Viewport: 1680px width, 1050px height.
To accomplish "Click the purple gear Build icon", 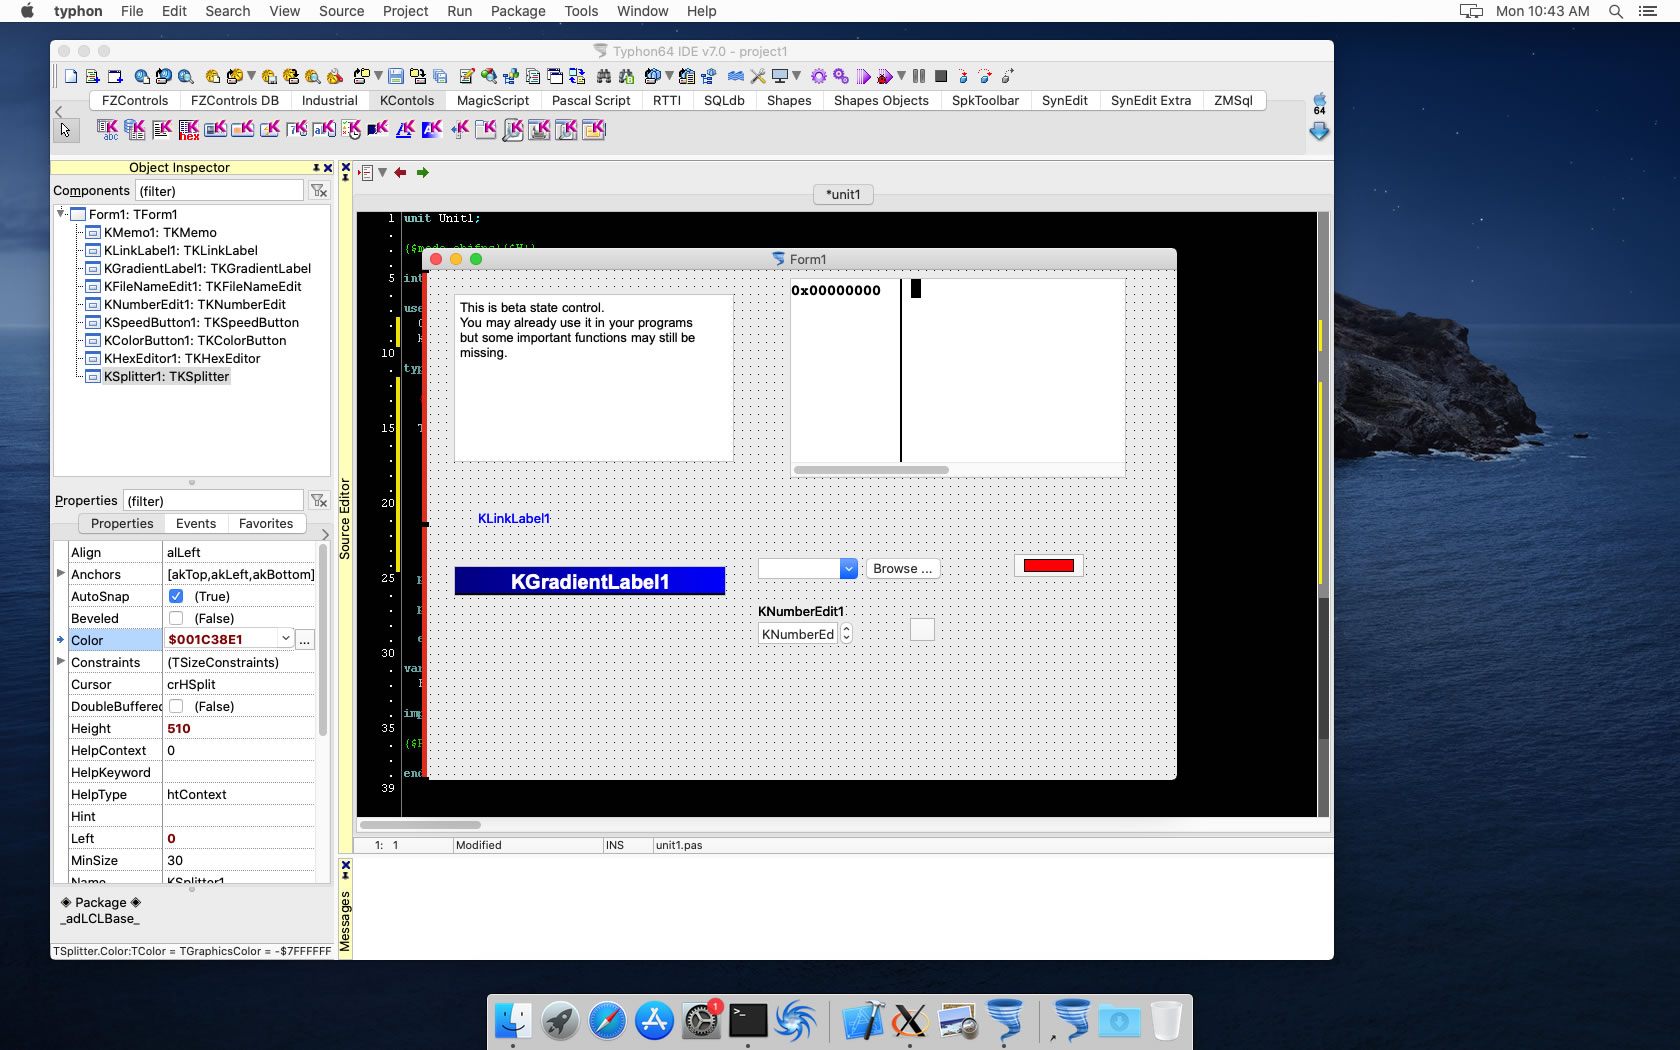I will pos(819,76).
